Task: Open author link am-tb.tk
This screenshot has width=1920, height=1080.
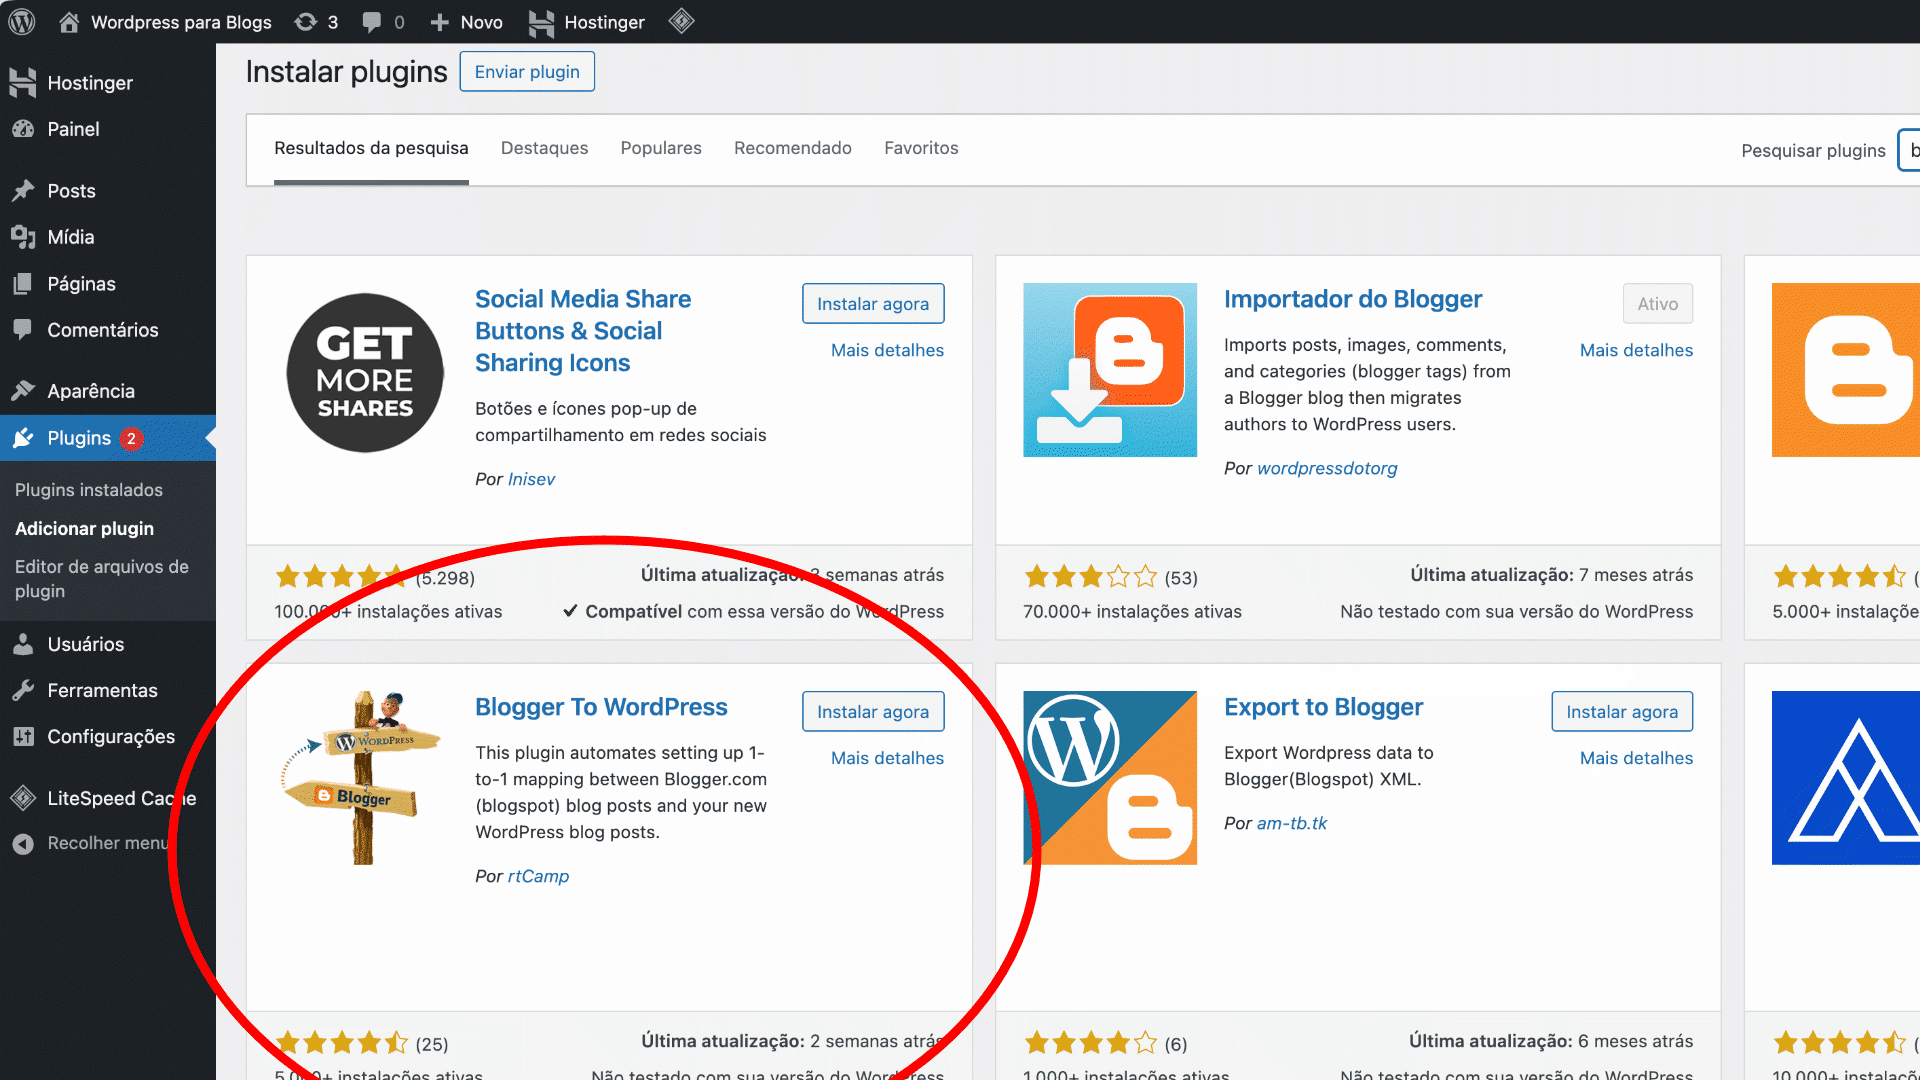Action: point(1292,823)
